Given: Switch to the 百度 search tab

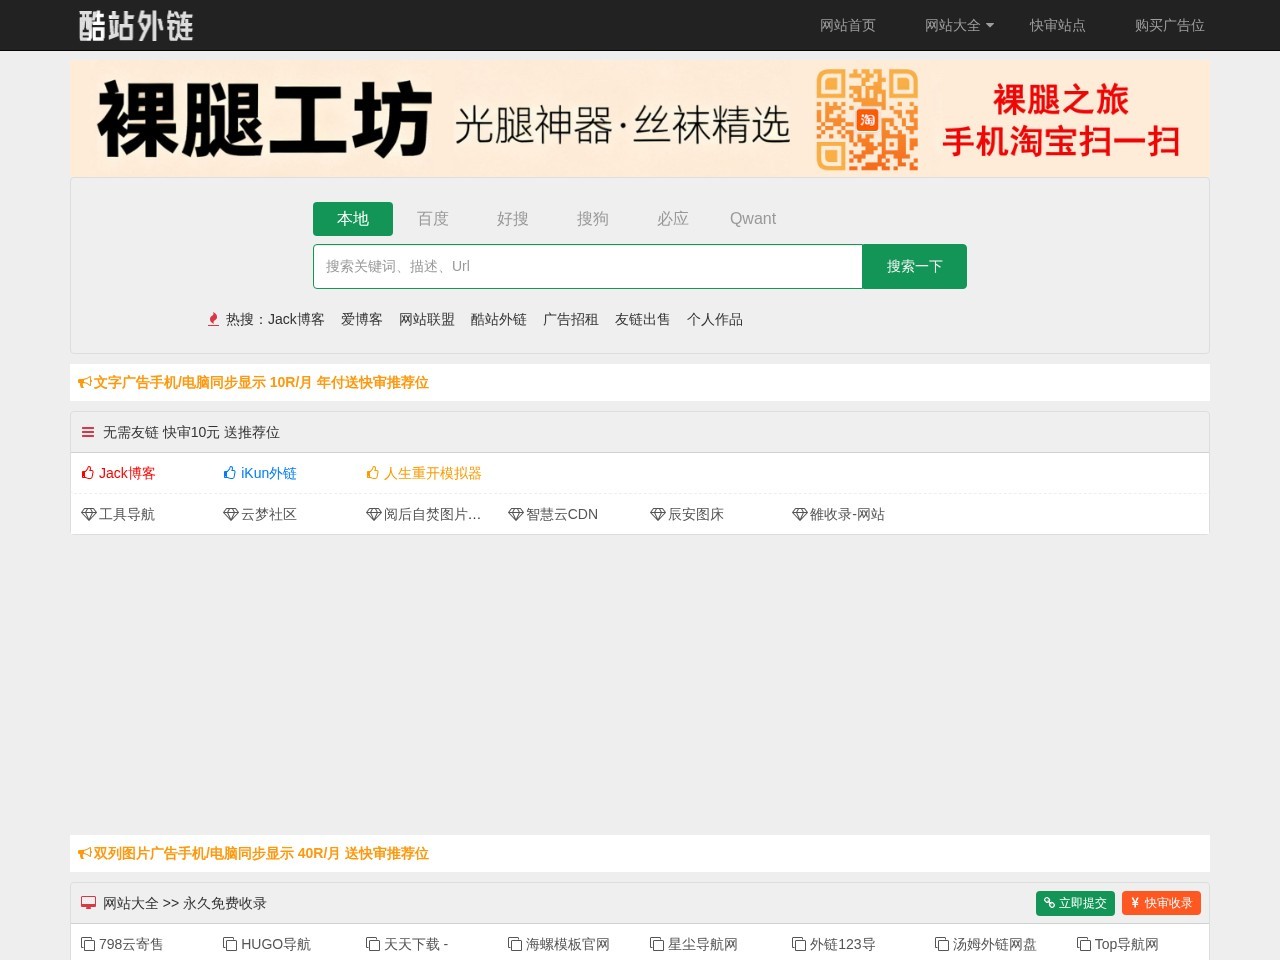Looking at the screenshot, I should 433,218.
